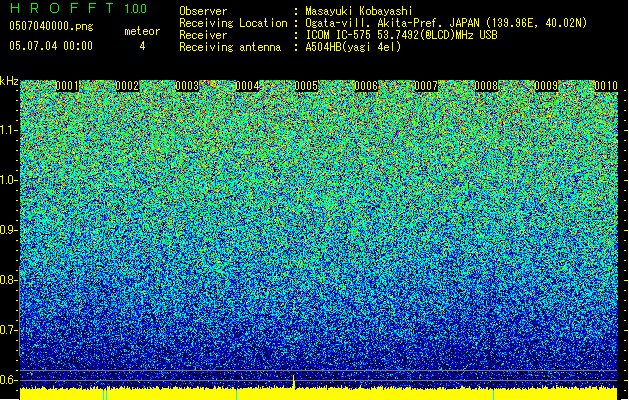Click the 'Receiving antenna' label
The image size is (629, 400).
coord(230,47)
